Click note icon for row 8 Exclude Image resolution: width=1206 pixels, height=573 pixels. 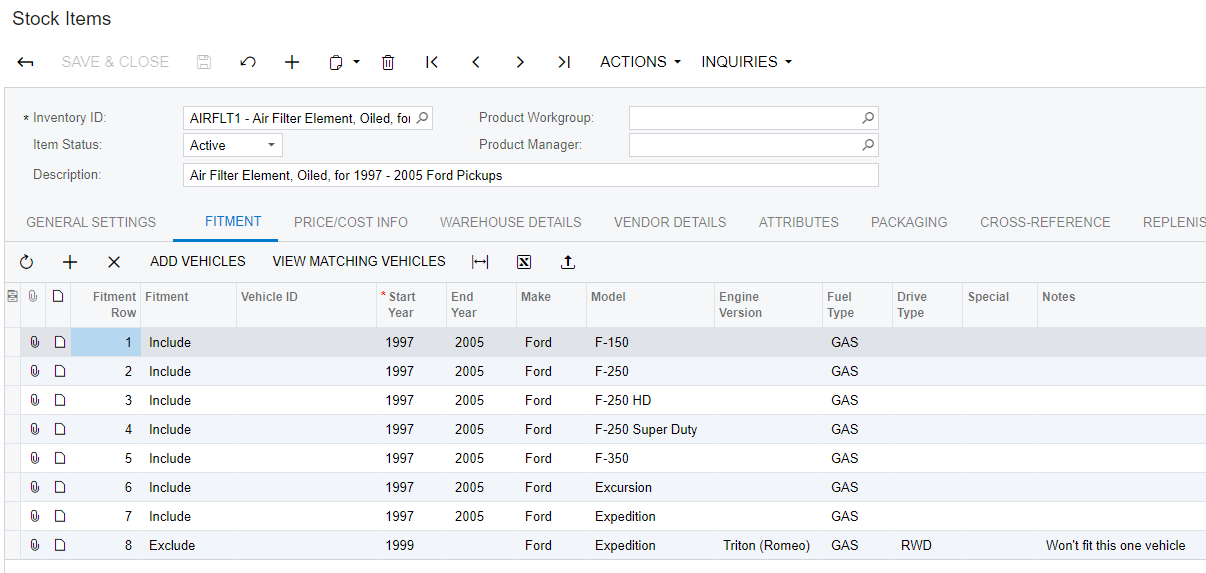(59, 545)
